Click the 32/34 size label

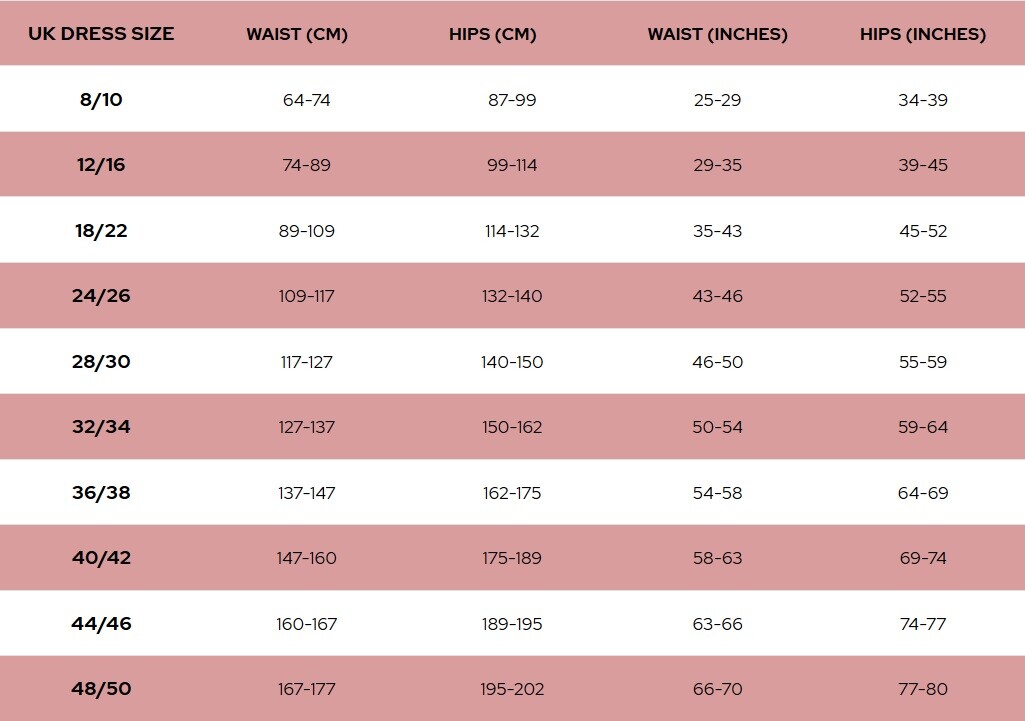[101, 427]
